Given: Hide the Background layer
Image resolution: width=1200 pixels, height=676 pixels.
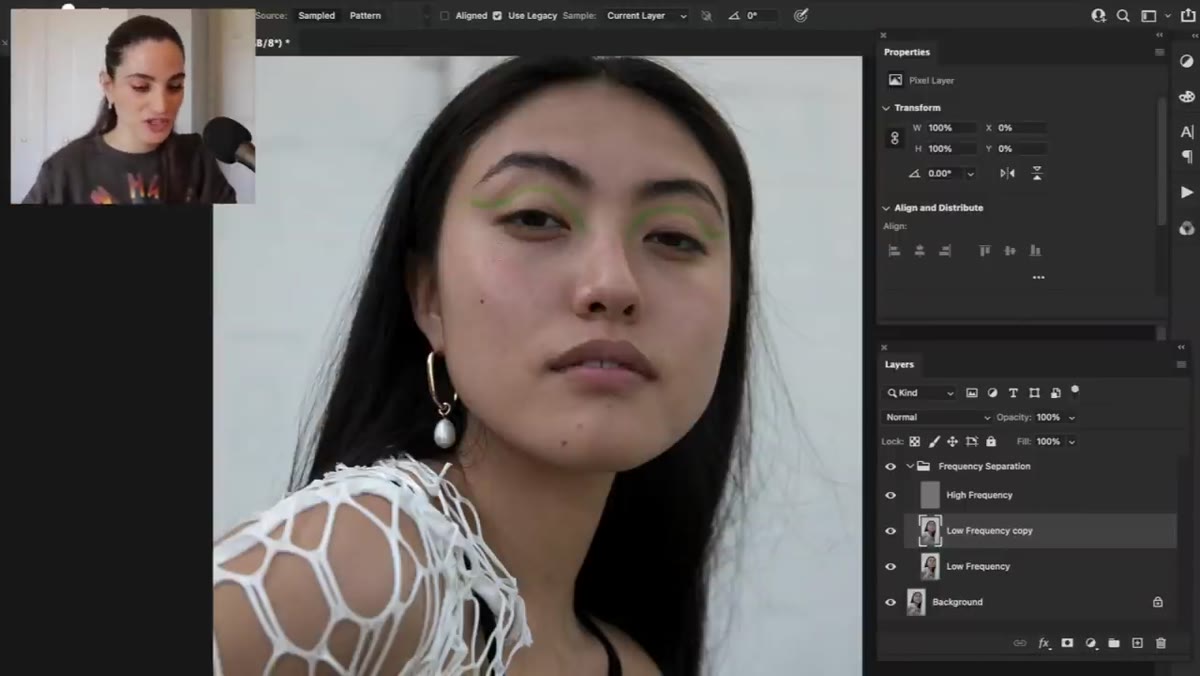Looking at the screenshot, I should (x=891, y=602).
